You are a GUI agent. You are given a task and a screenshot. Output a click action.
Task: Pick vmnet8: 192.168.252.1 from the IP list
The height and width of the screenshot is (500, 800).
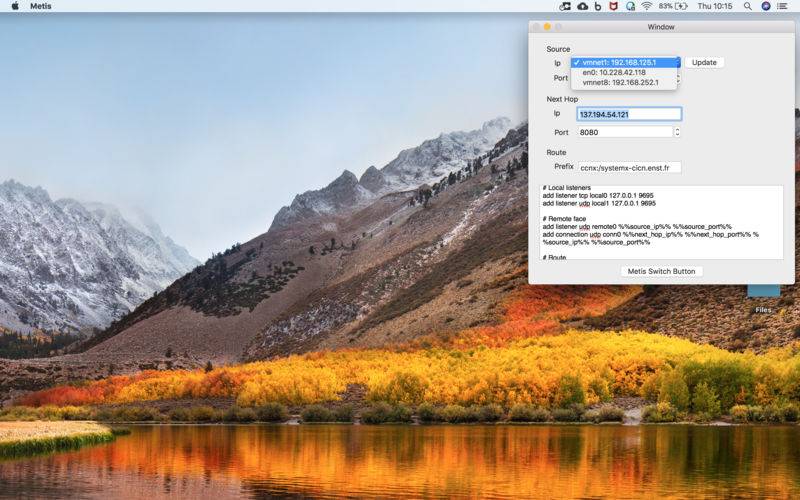(623, 82)
